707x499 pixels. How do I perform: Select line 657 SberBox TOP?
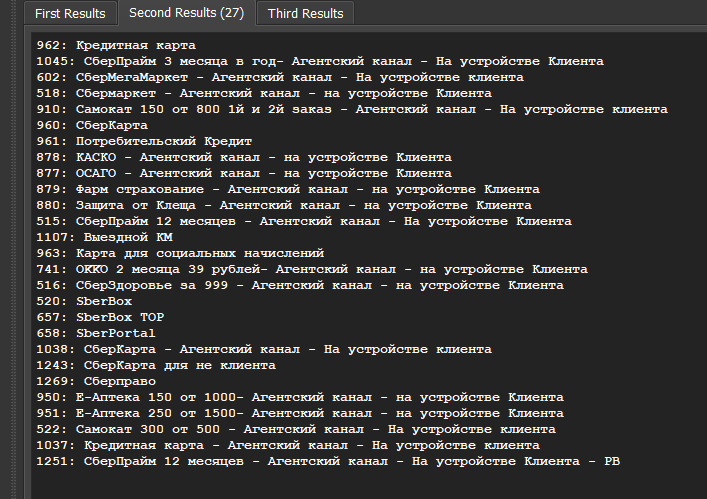tap(101, 317)
